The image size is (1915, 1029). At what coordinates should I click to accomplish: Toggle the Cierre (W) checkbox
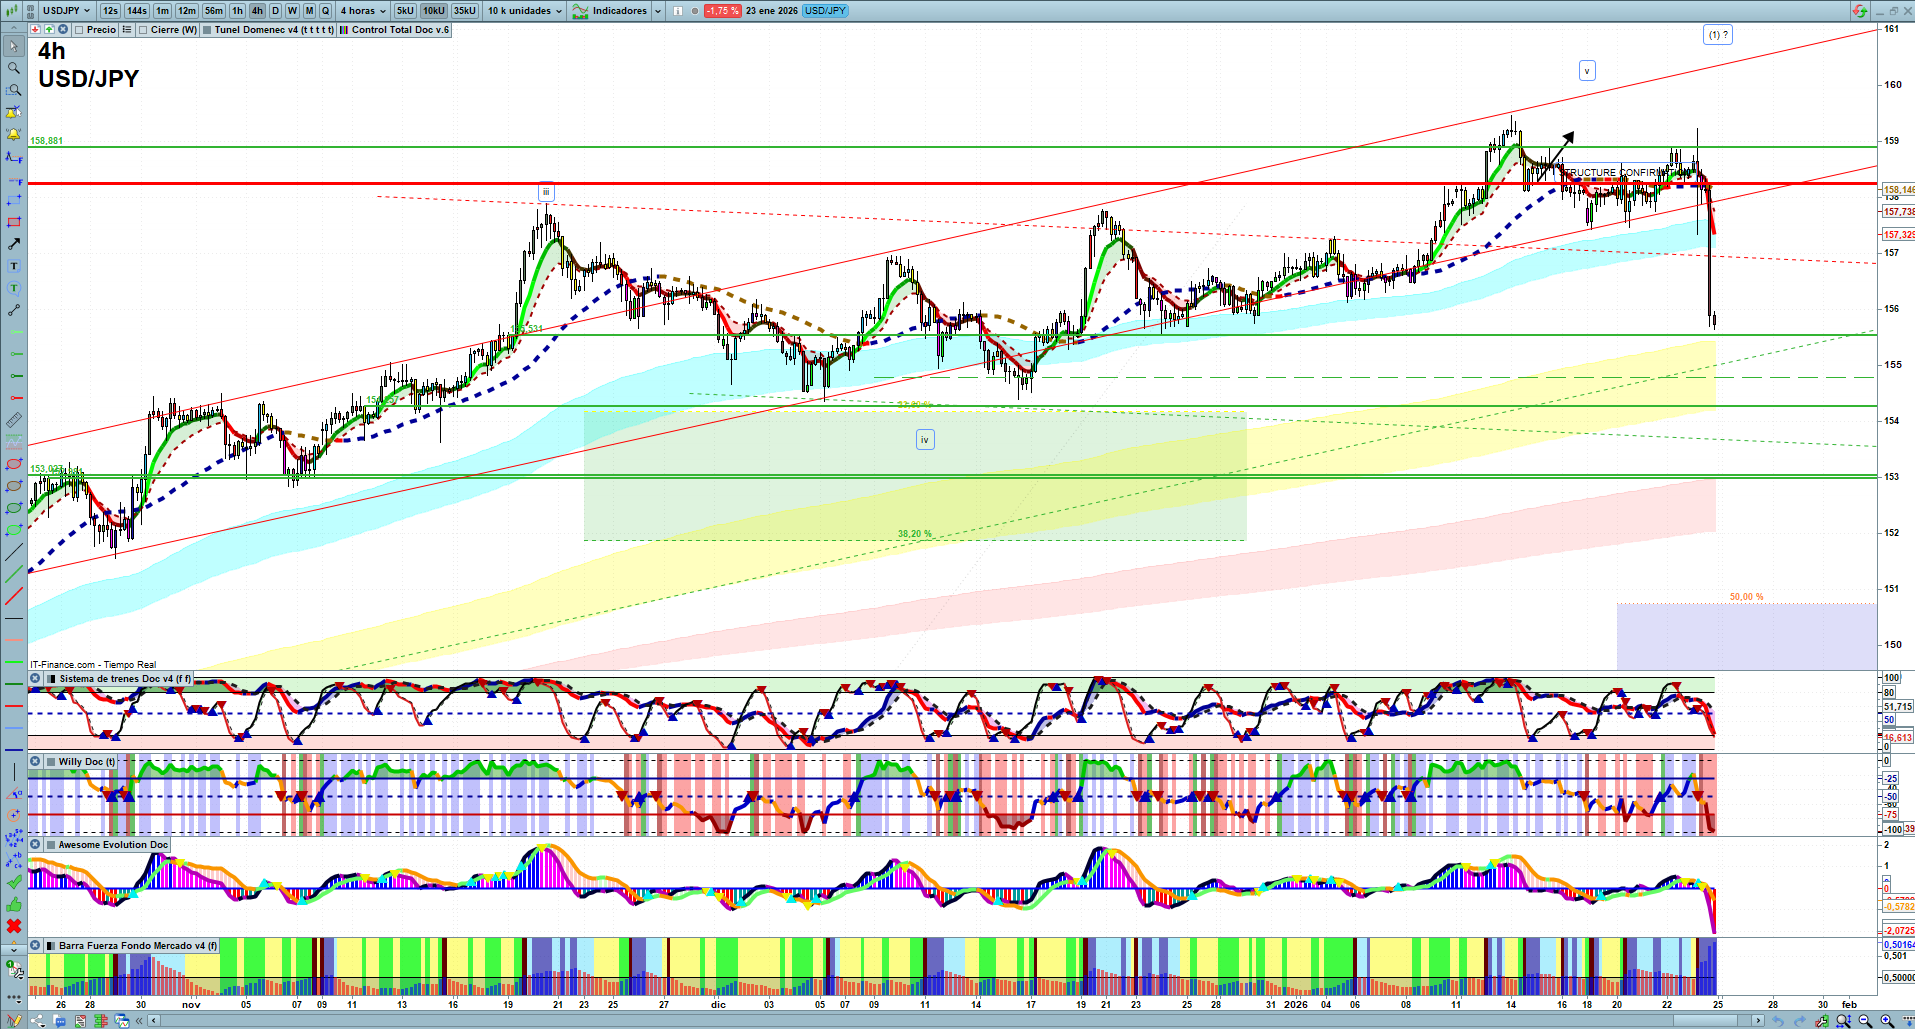point(143,30)
